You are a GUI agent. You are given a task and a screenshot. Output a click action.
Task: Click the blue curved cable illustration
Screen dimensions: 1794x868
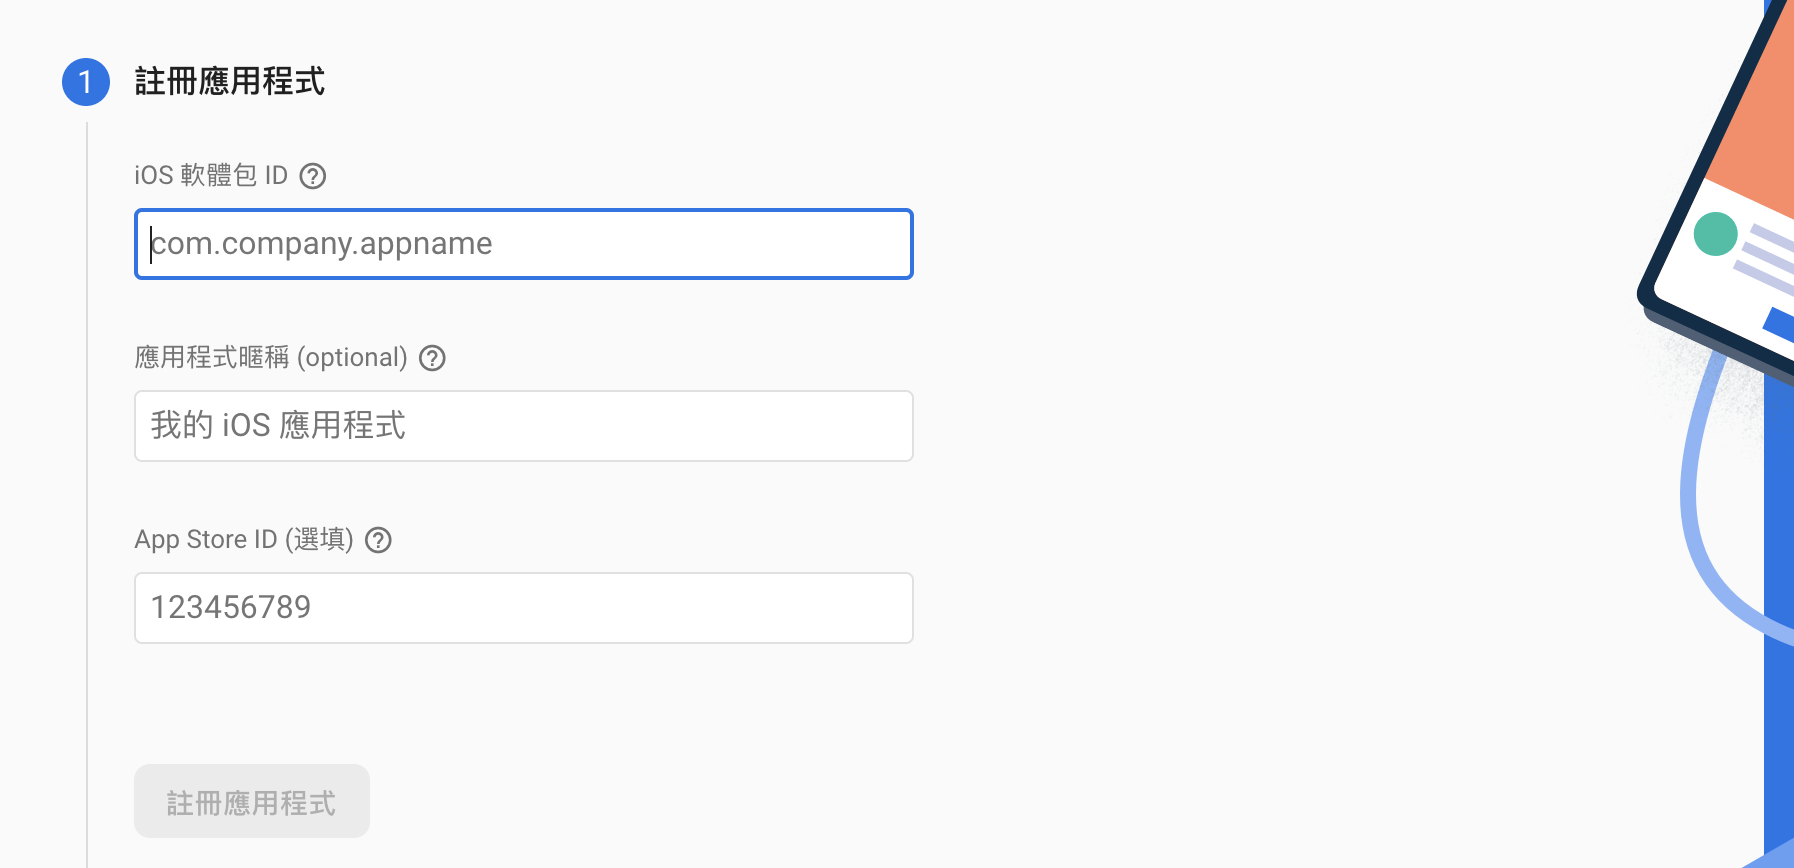(x=1698, y=500)
